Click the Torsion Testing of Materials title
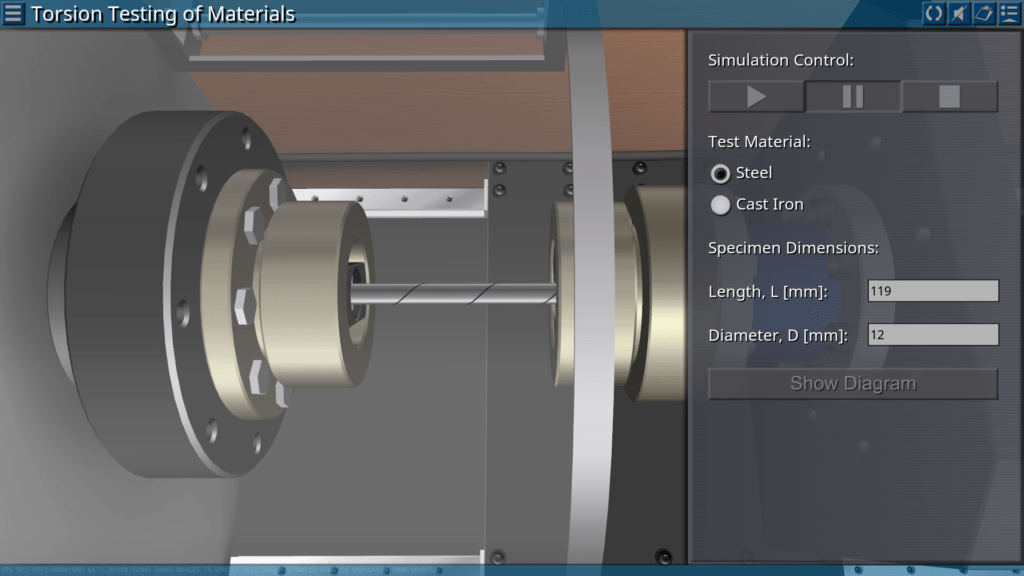 coord(163,14)
